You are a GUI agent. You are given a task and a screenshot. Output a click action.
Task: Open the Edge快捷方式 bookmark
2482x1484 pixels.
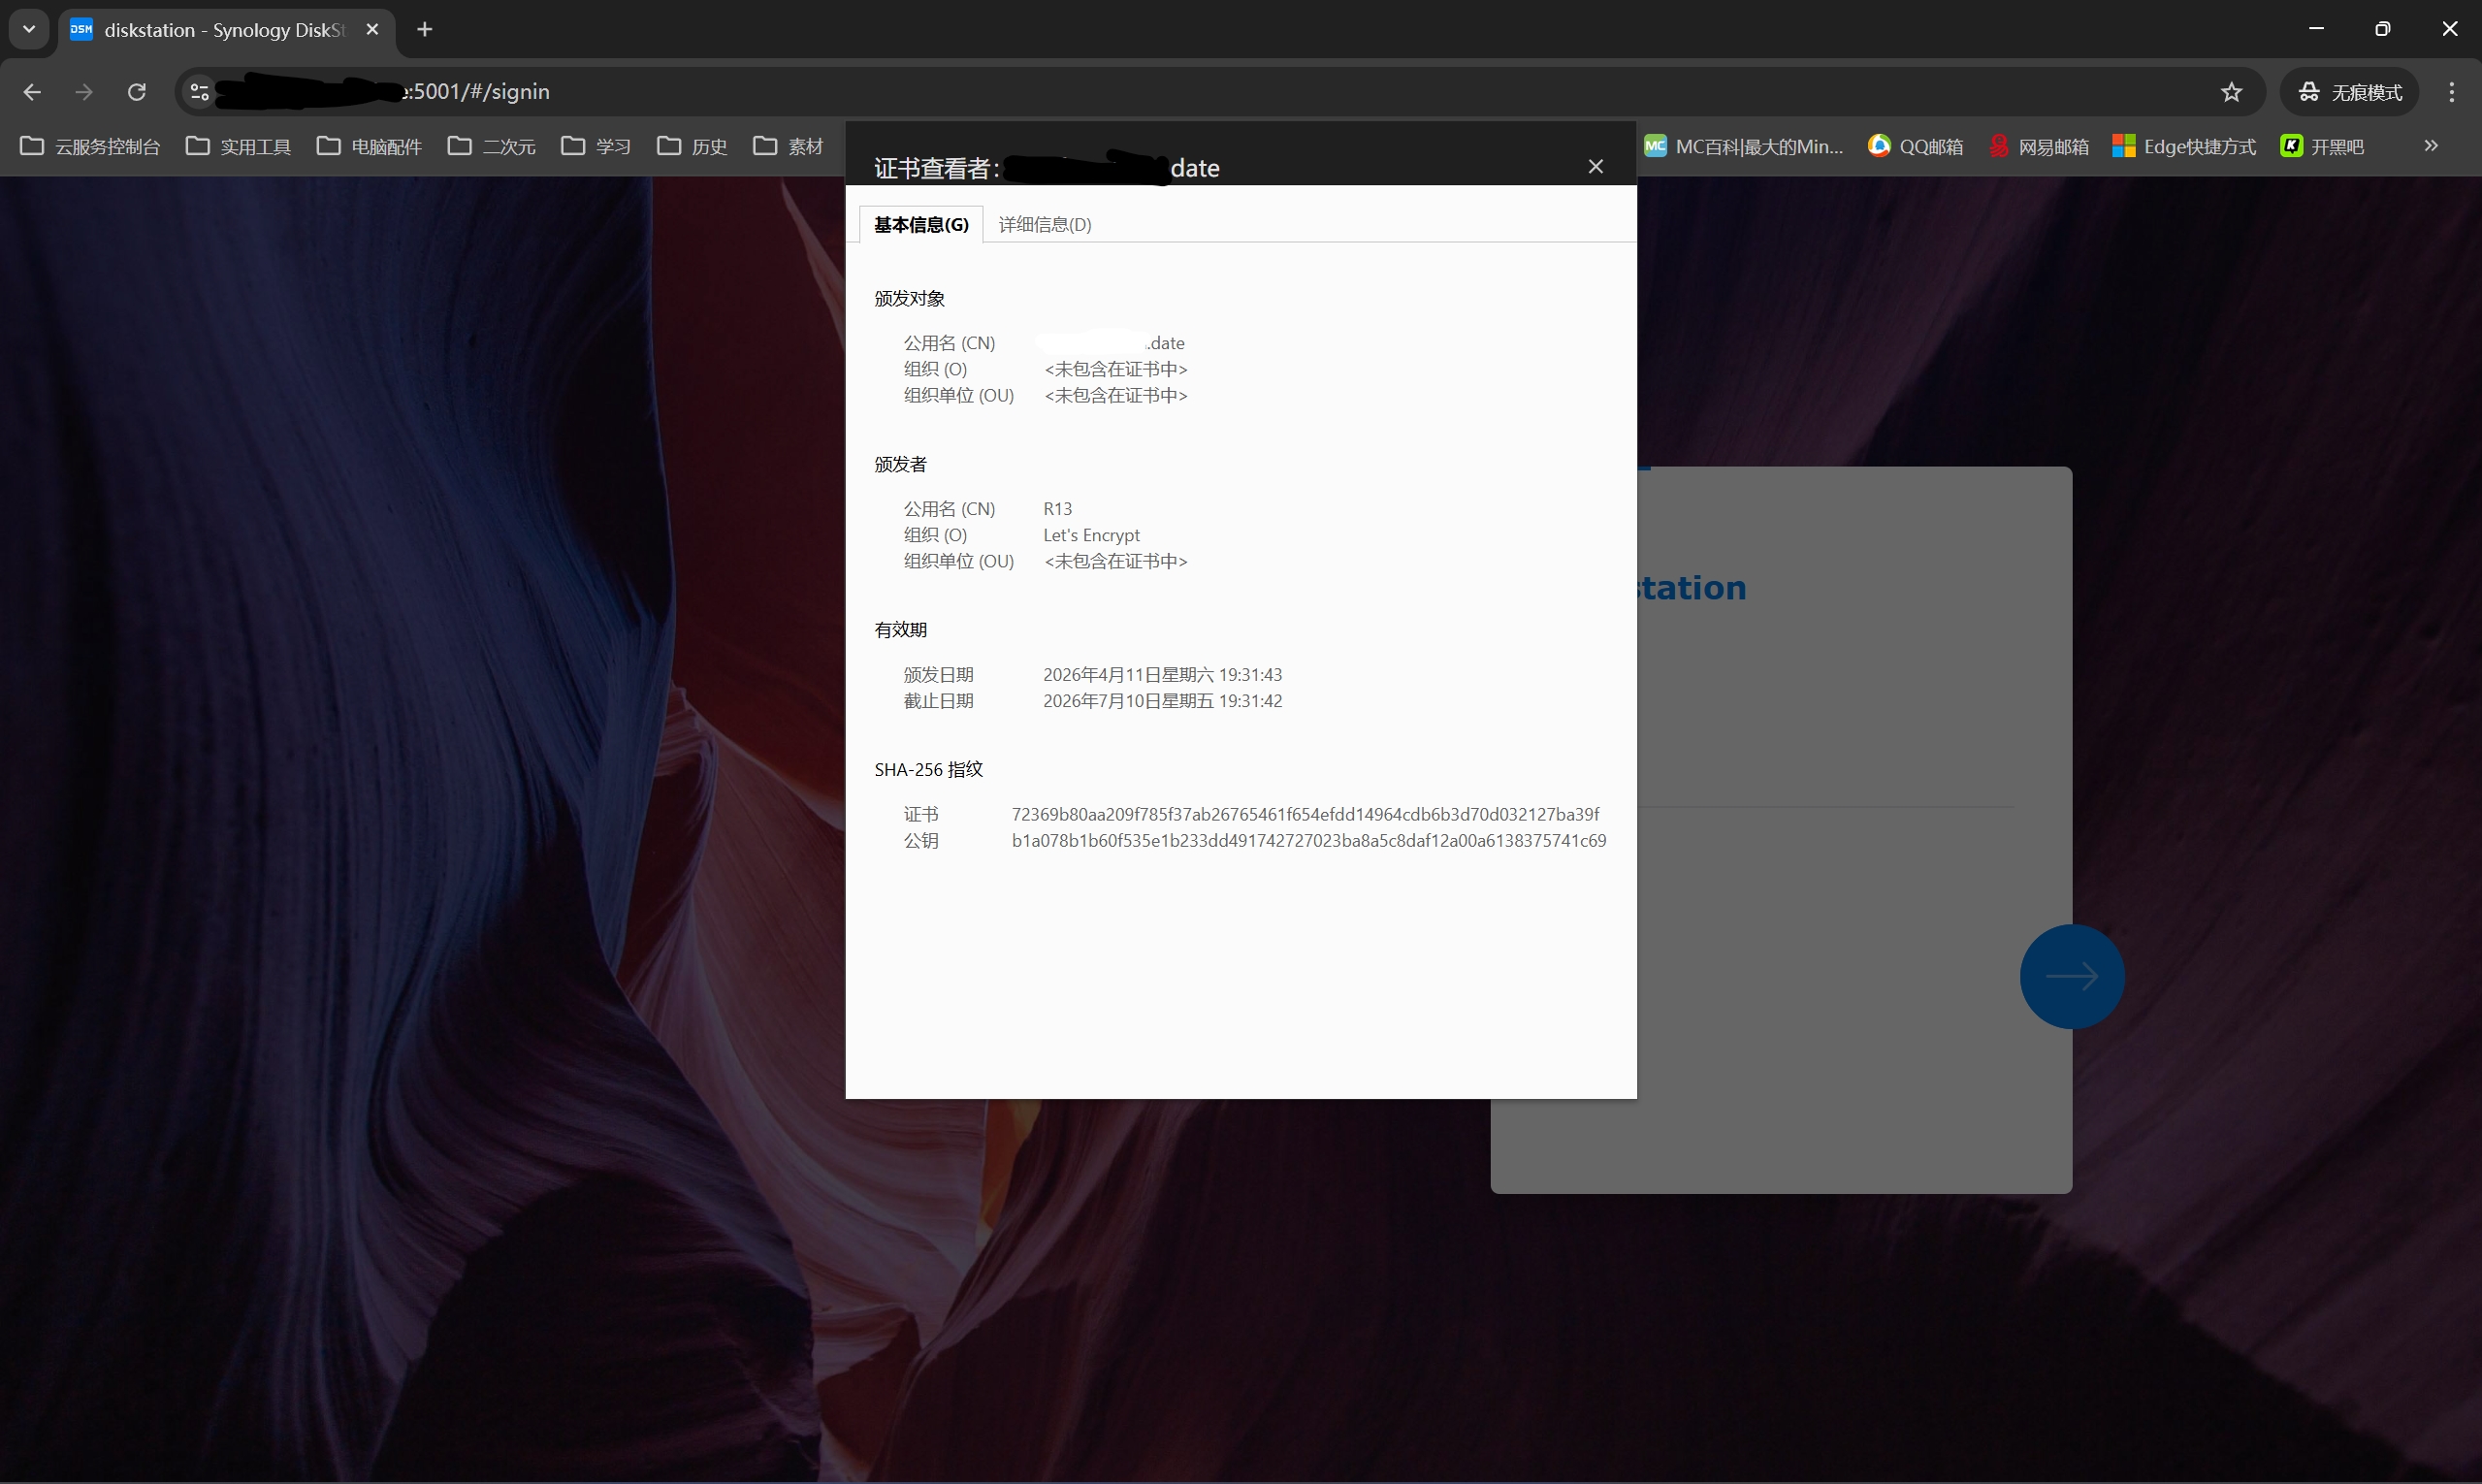pos(2184,146)
